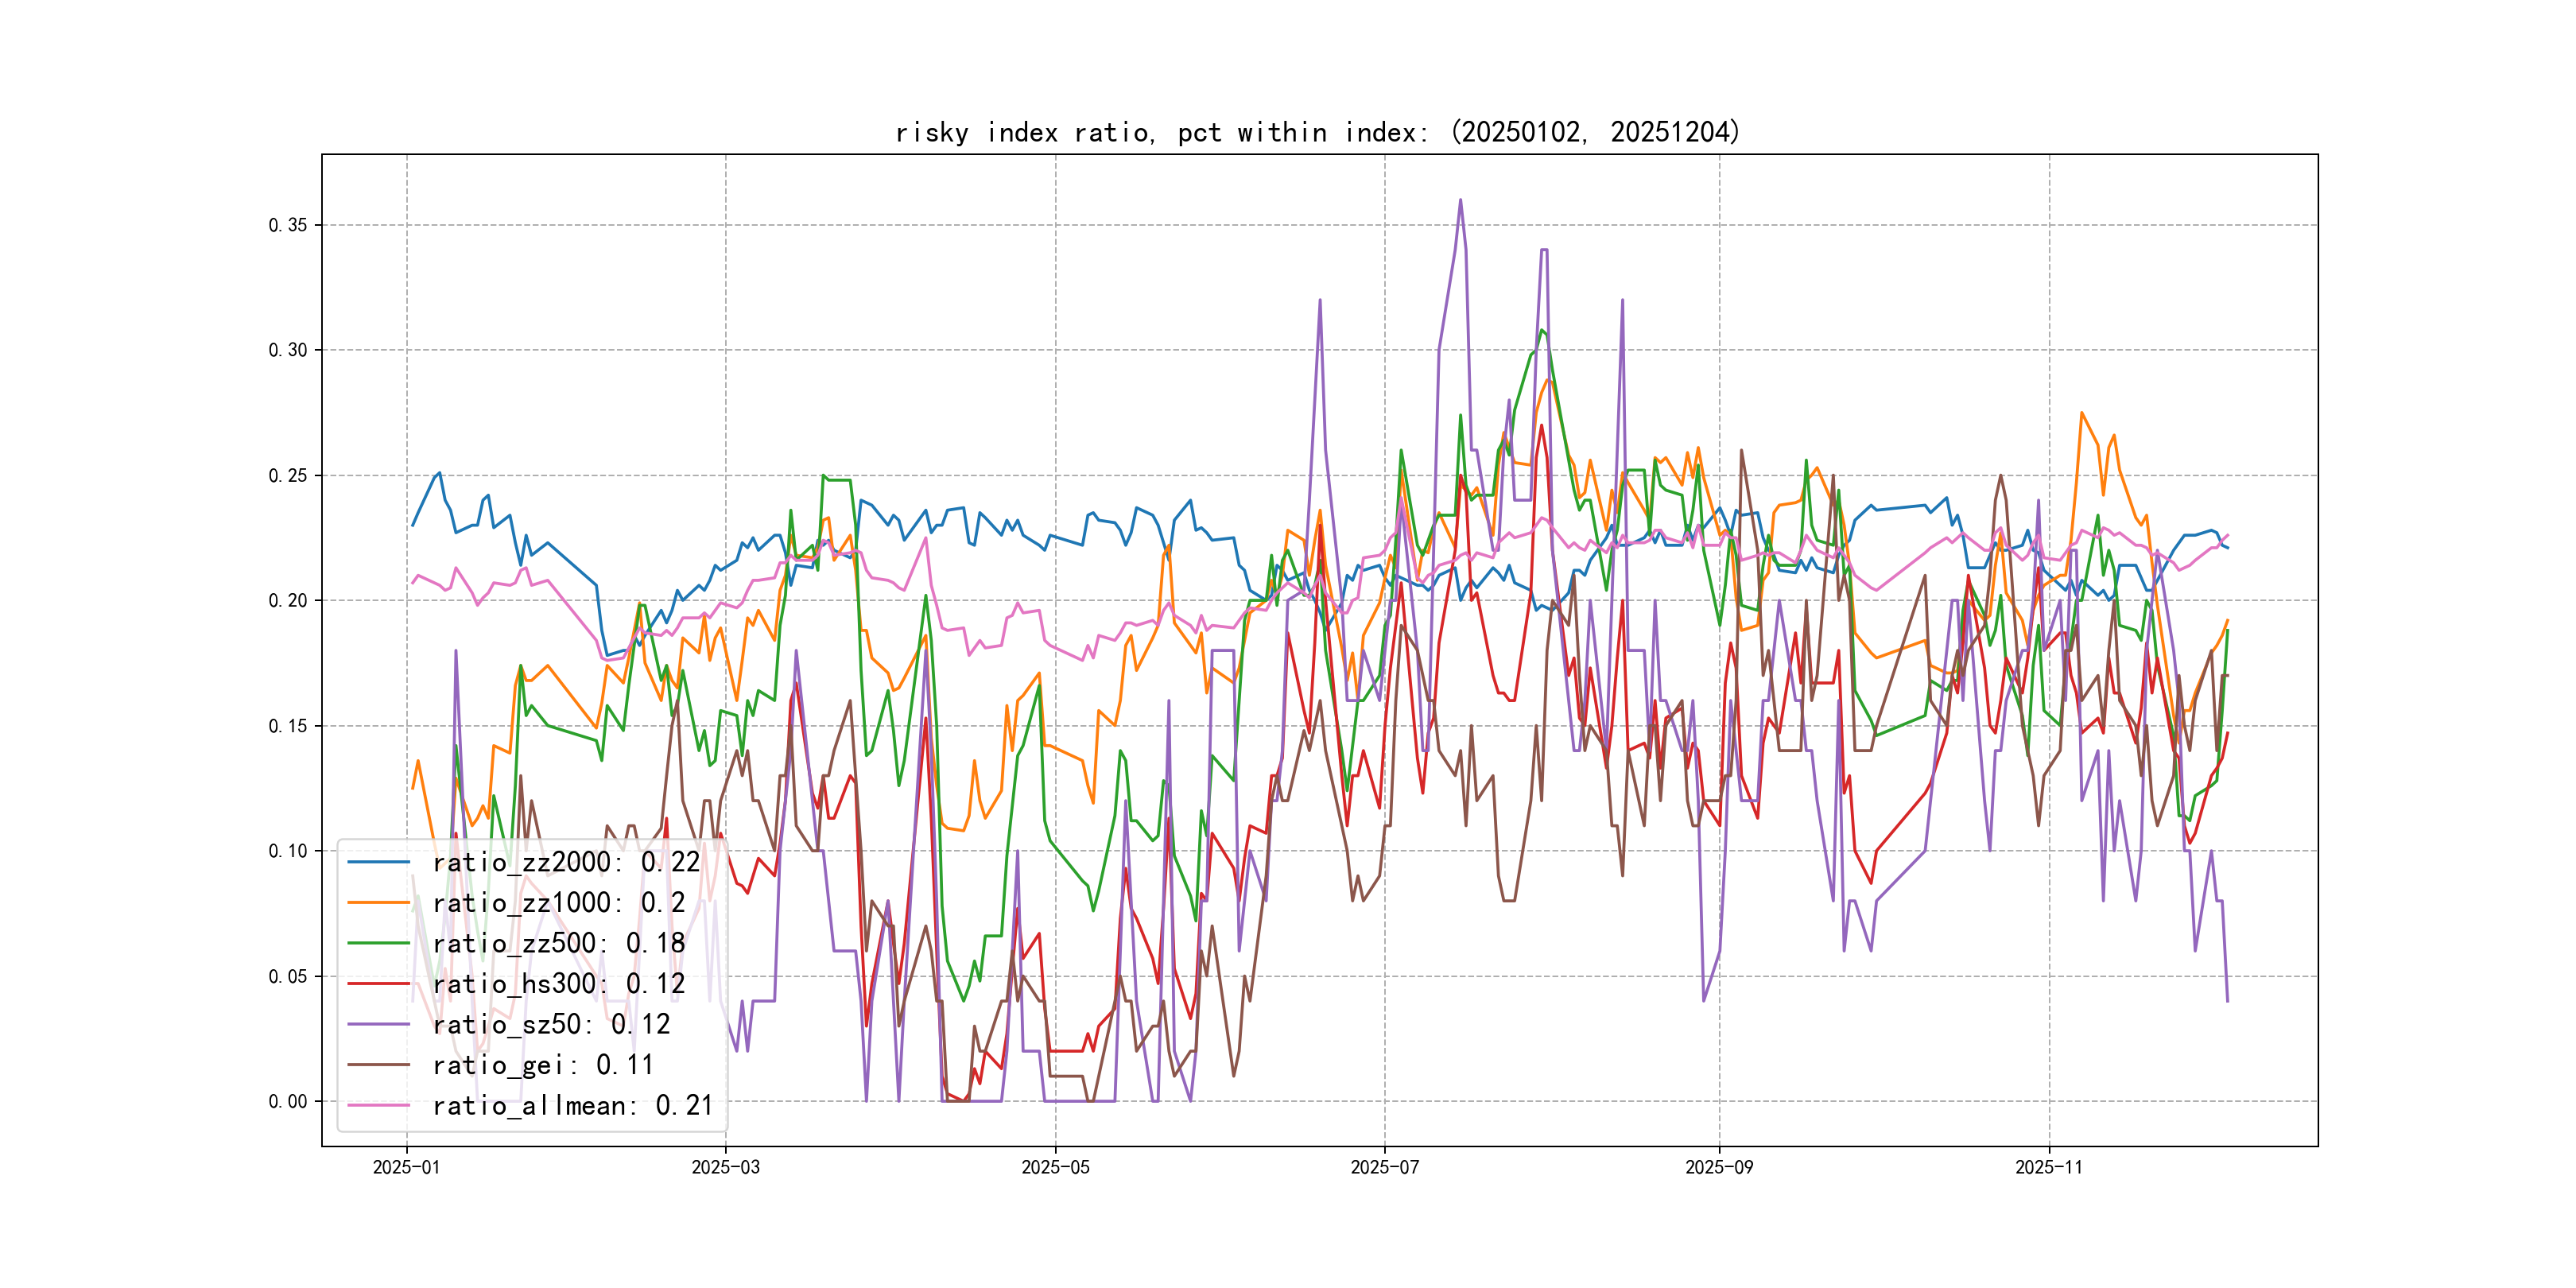Click the 0.00 y-axis tick label
The height and width of the screenshot is (1288, 2576).
tap(288, 1101)
